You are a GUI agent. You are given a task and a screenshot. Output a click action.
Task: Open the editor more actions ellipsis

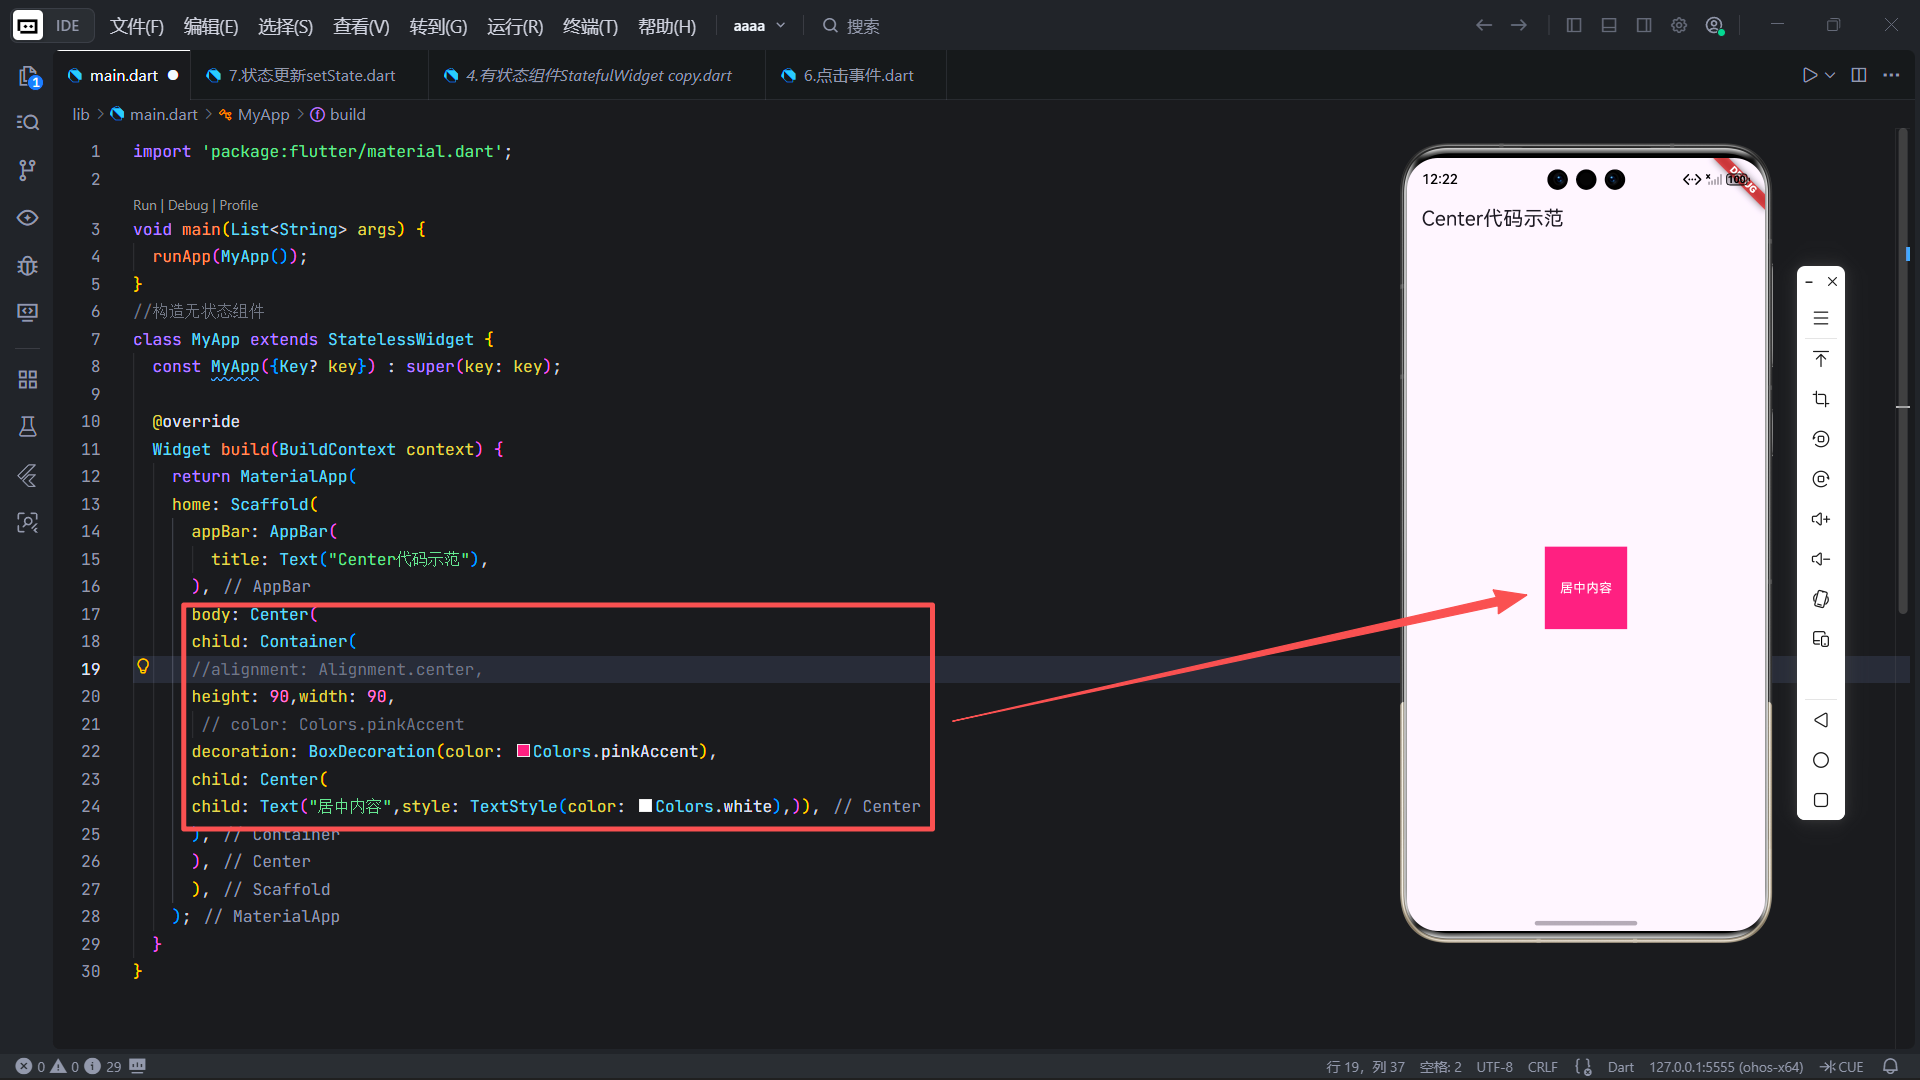(x=1891, y=75)
